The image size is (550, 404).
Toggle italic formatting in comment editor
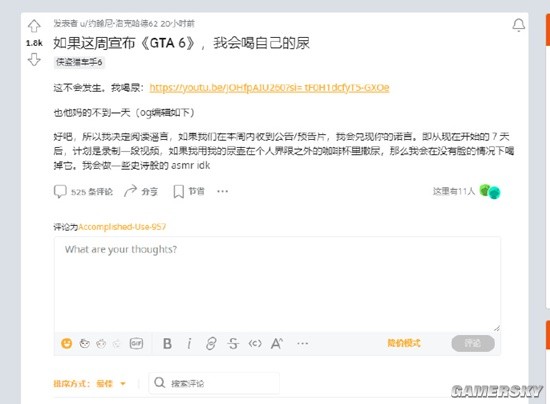click(189, 344)
